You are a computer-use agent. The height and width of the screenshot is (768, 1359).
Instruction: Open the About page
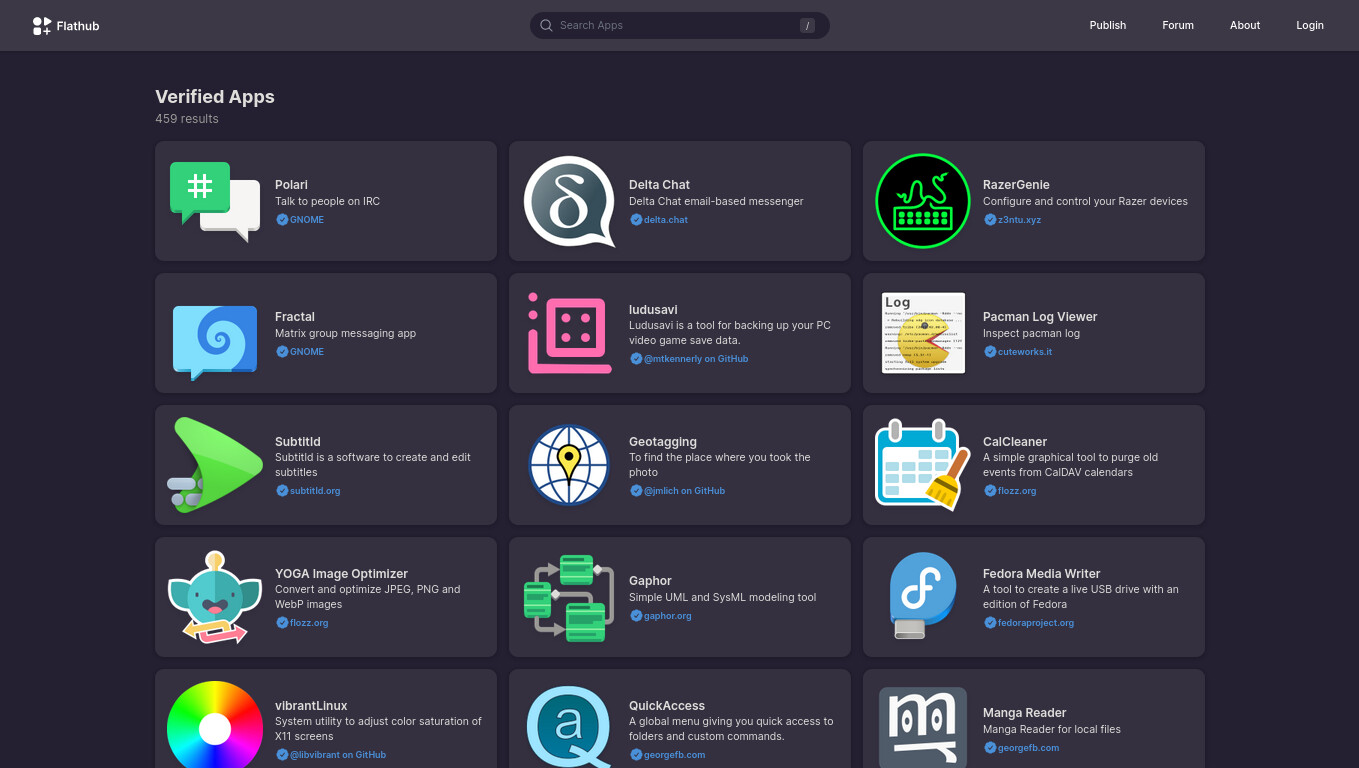click(1244, 26)
